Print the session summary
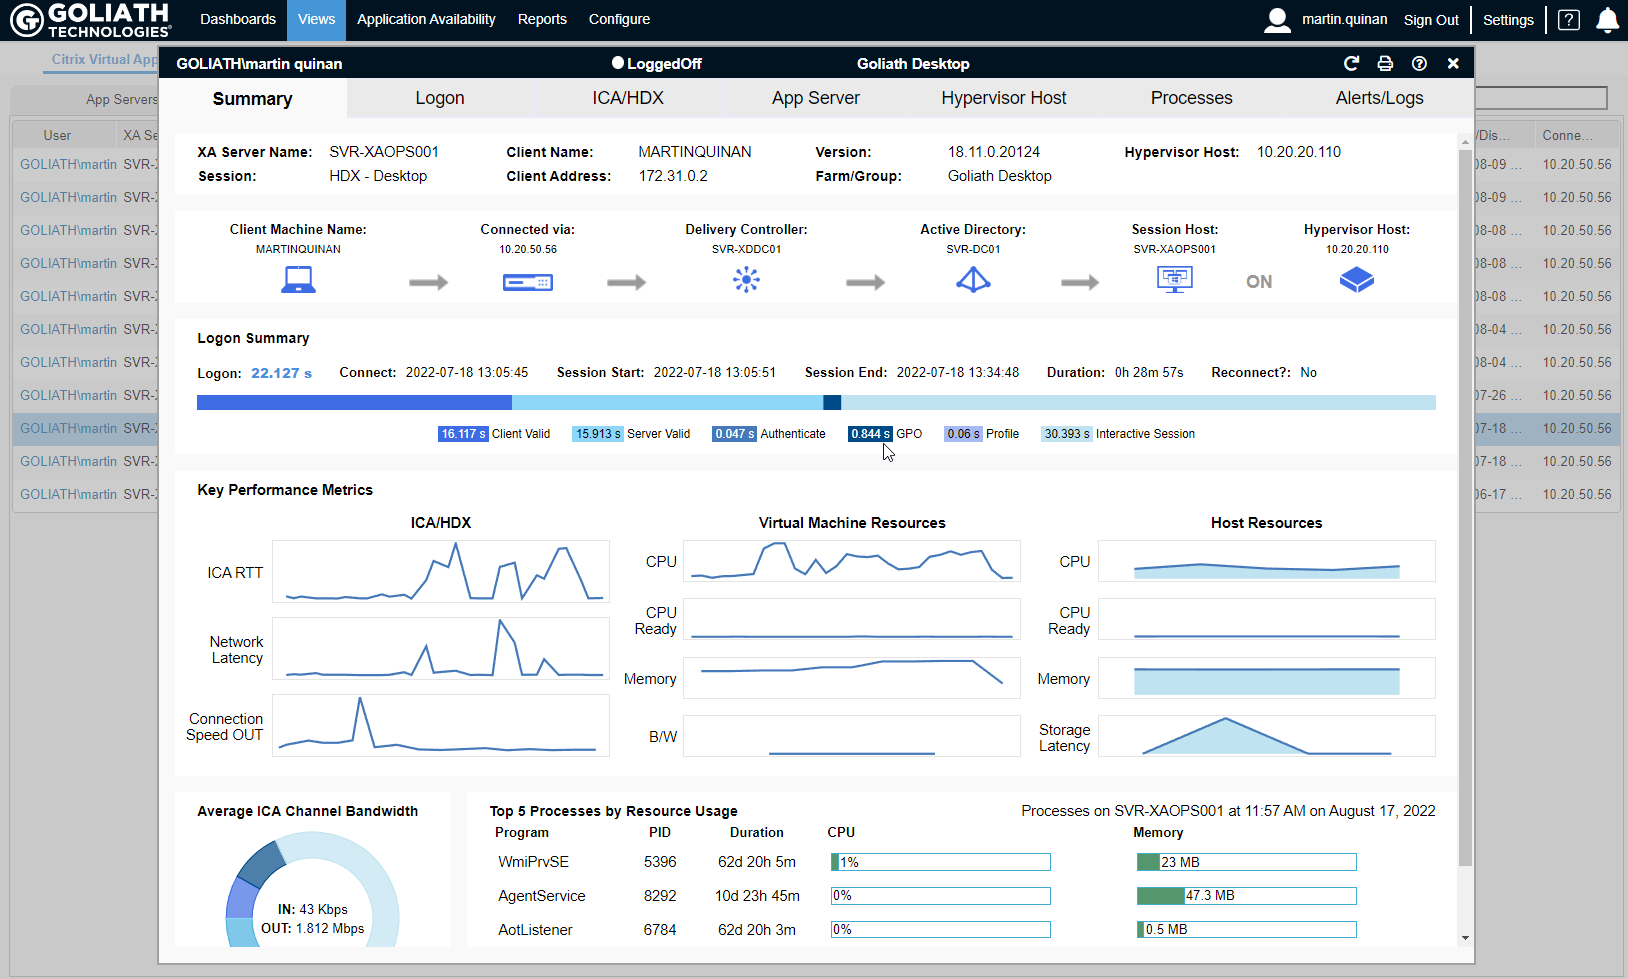The image size is (1628, 979). (x=1385, y=63)
